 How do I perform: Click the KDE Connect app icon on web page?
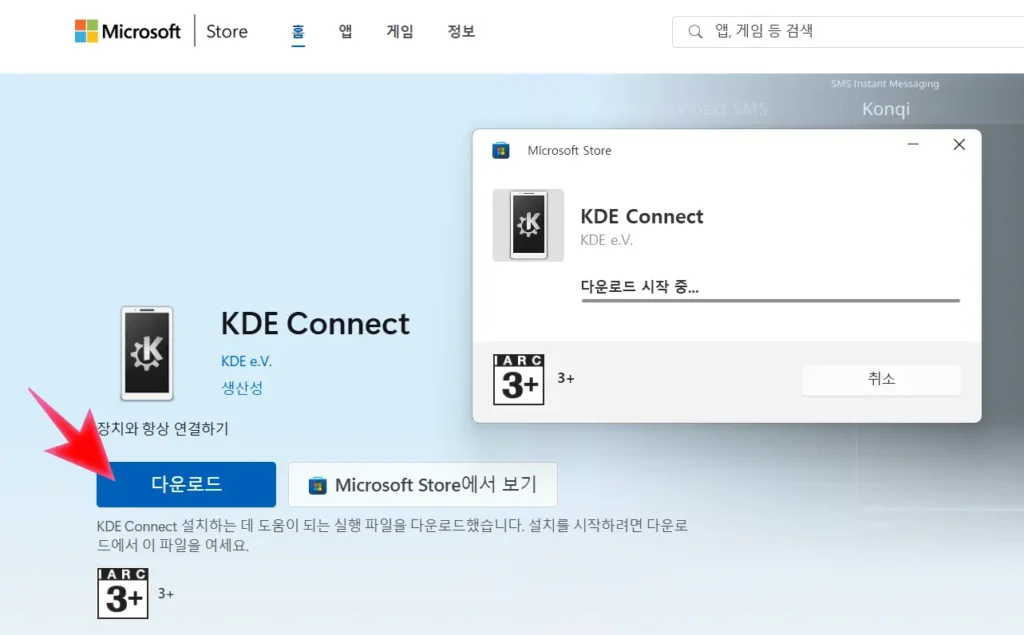click(x=147, y=353)
